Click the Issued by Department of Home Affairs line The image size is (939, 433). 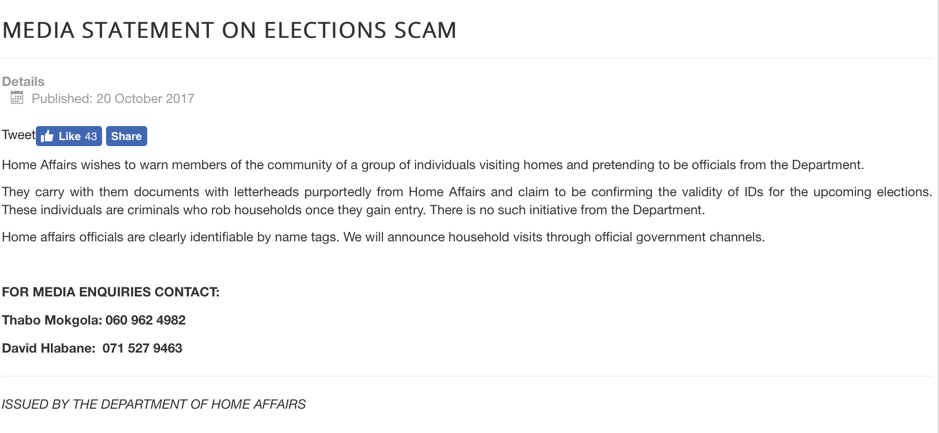point(154,405)
